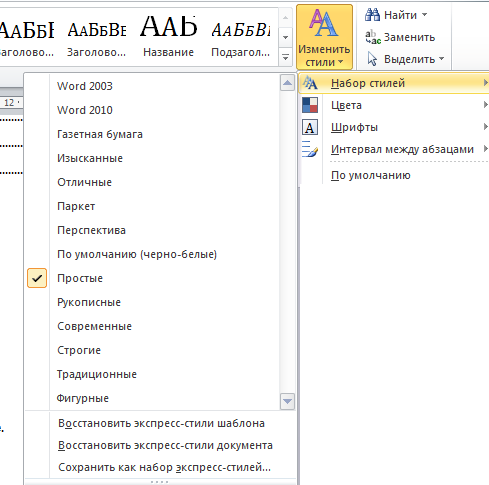Show next row of styles gallery

pos(285,37)
